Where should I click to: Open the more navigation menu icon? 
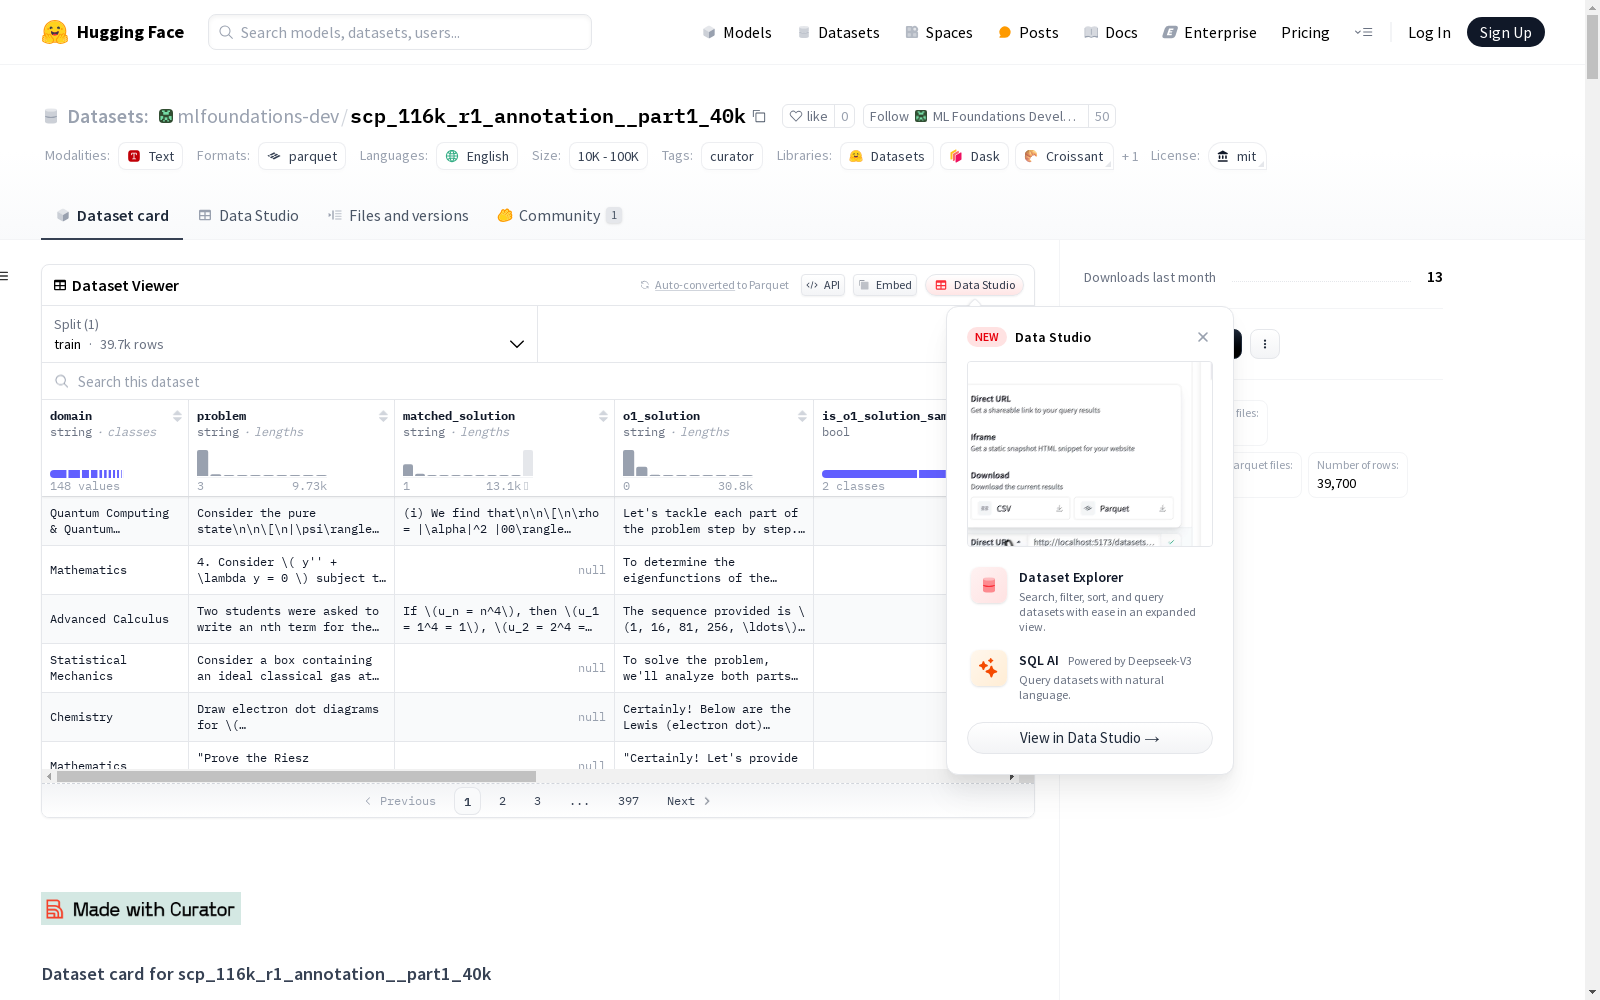(x=1363, y=32)
